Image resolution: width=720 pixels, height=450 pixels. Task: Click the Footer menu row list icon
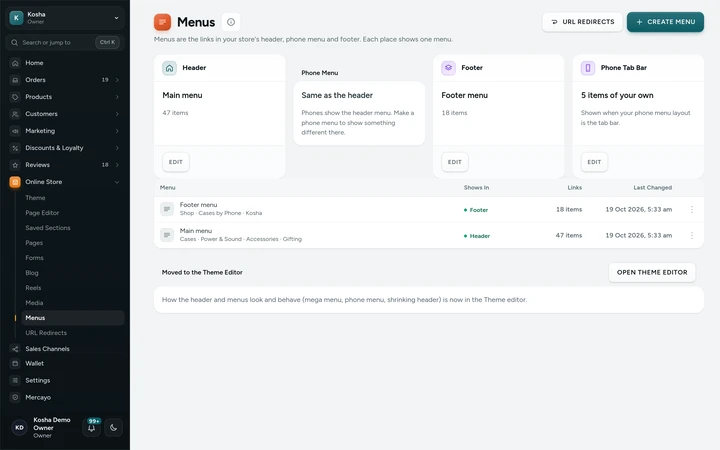coord(167,209)
